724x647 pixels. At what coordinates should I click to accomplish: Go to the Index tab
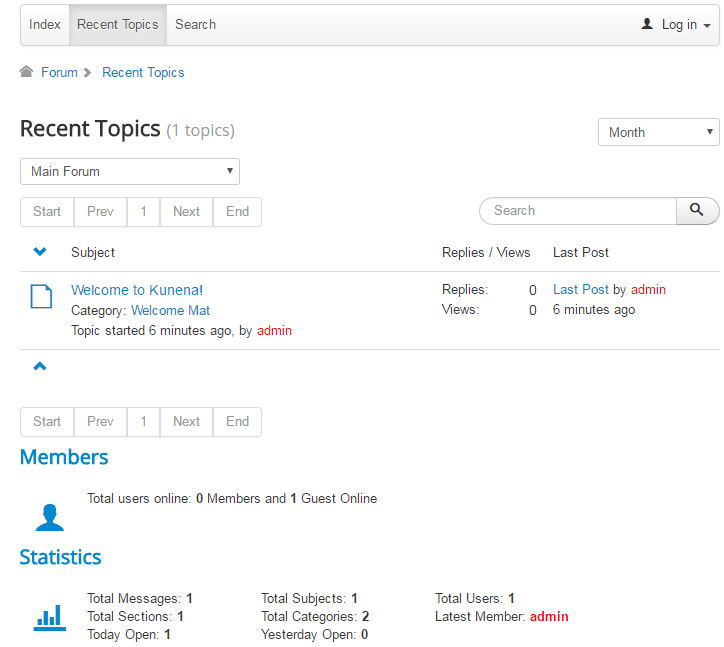(x=45, y=25)
